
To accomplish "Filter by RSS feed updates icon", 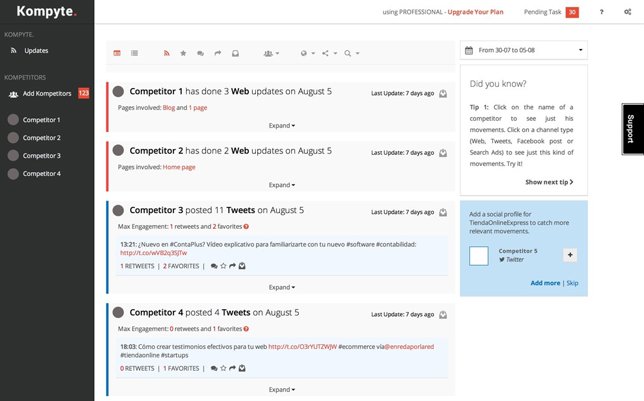I will tap(166, 53).
